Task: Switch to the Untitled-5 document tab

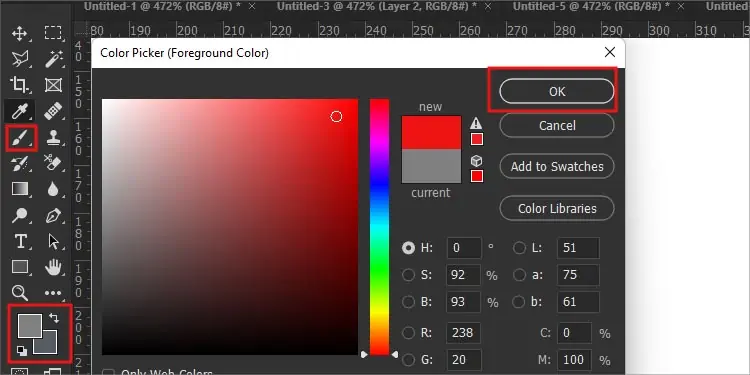Action: click(x=591, y=6)
